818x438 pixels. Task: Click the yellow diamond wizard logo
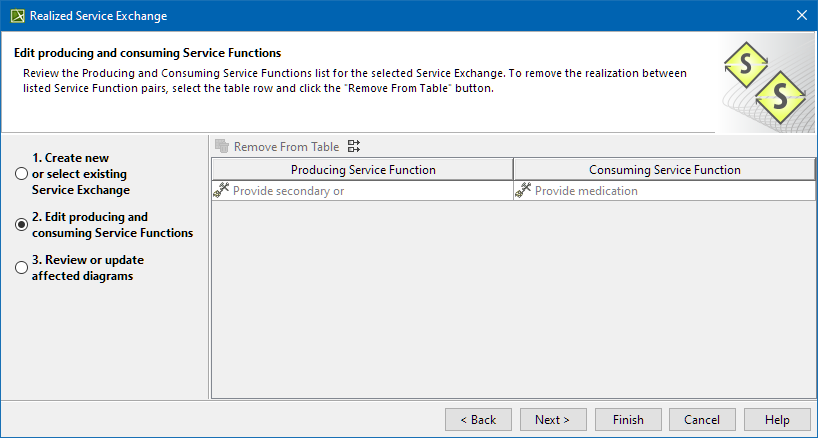point(766,82)
